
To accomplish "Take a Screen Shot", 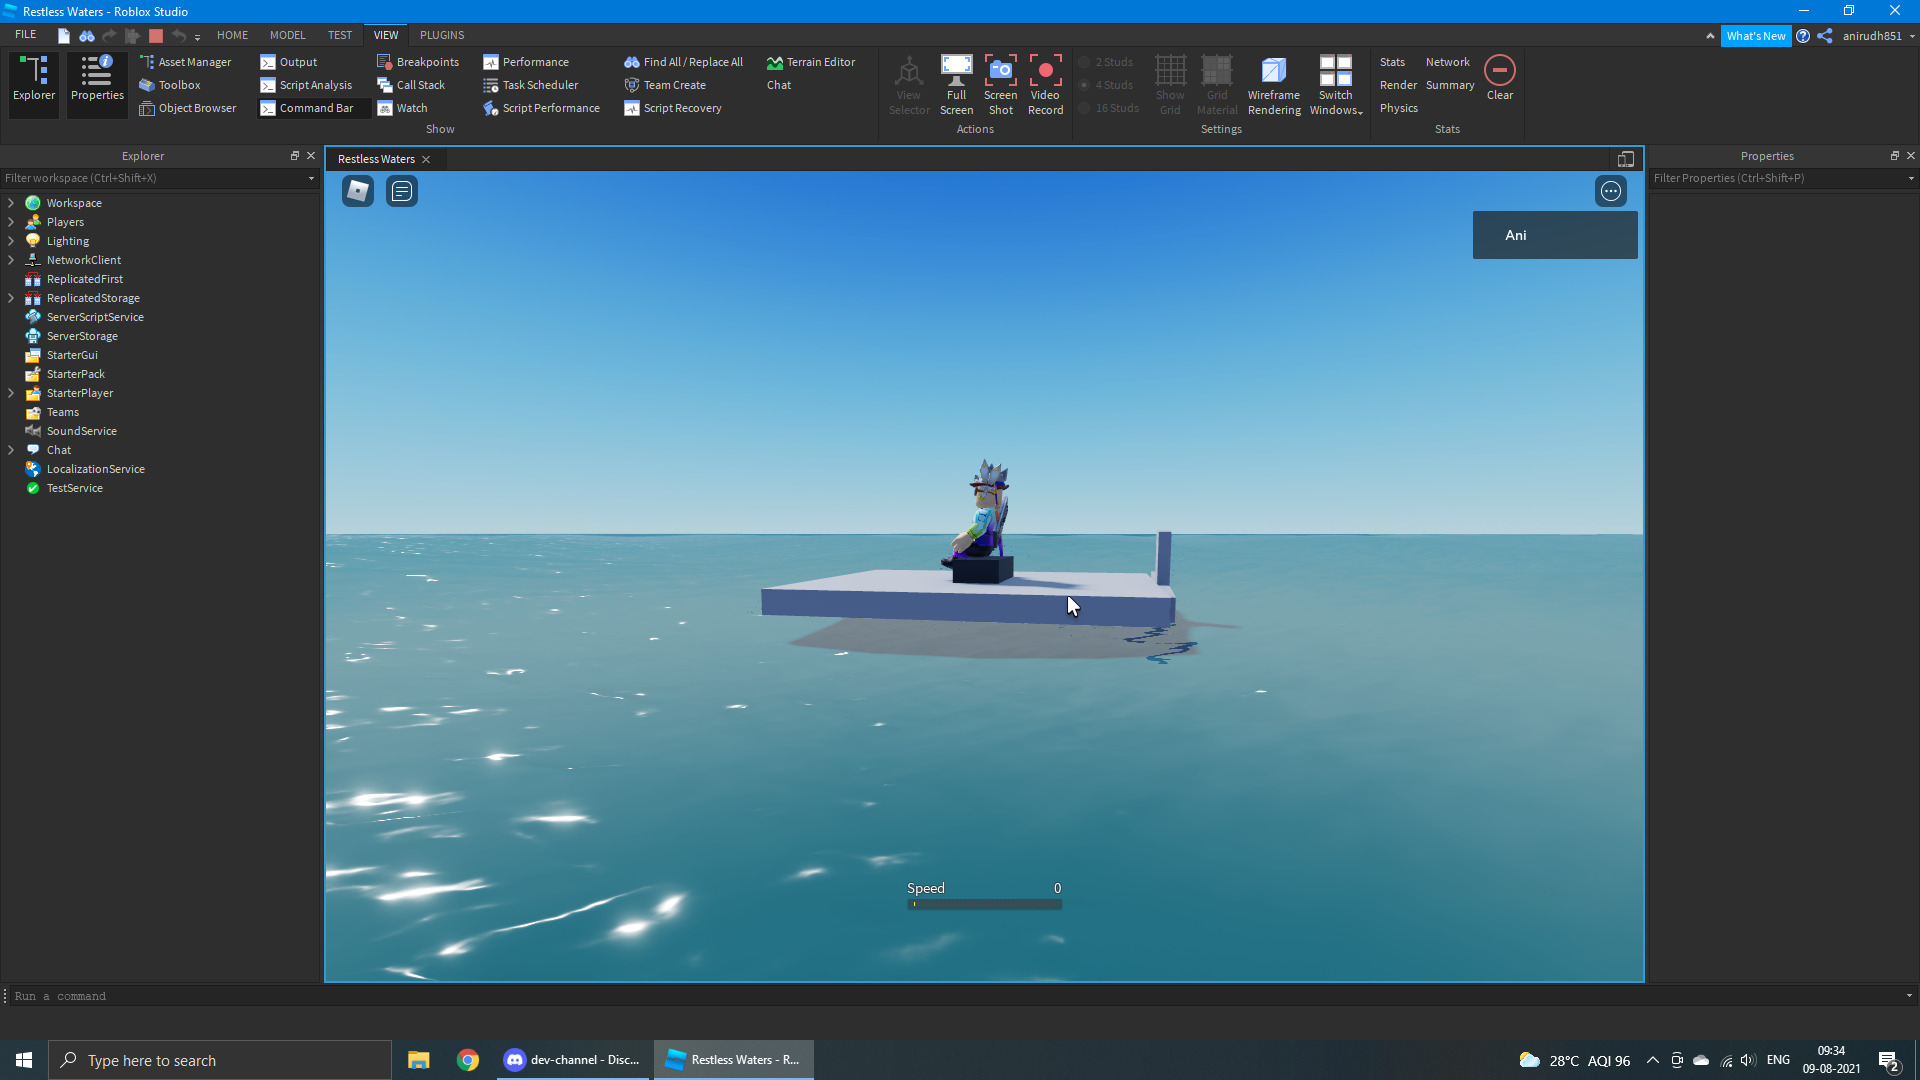I will (1001, 85).
